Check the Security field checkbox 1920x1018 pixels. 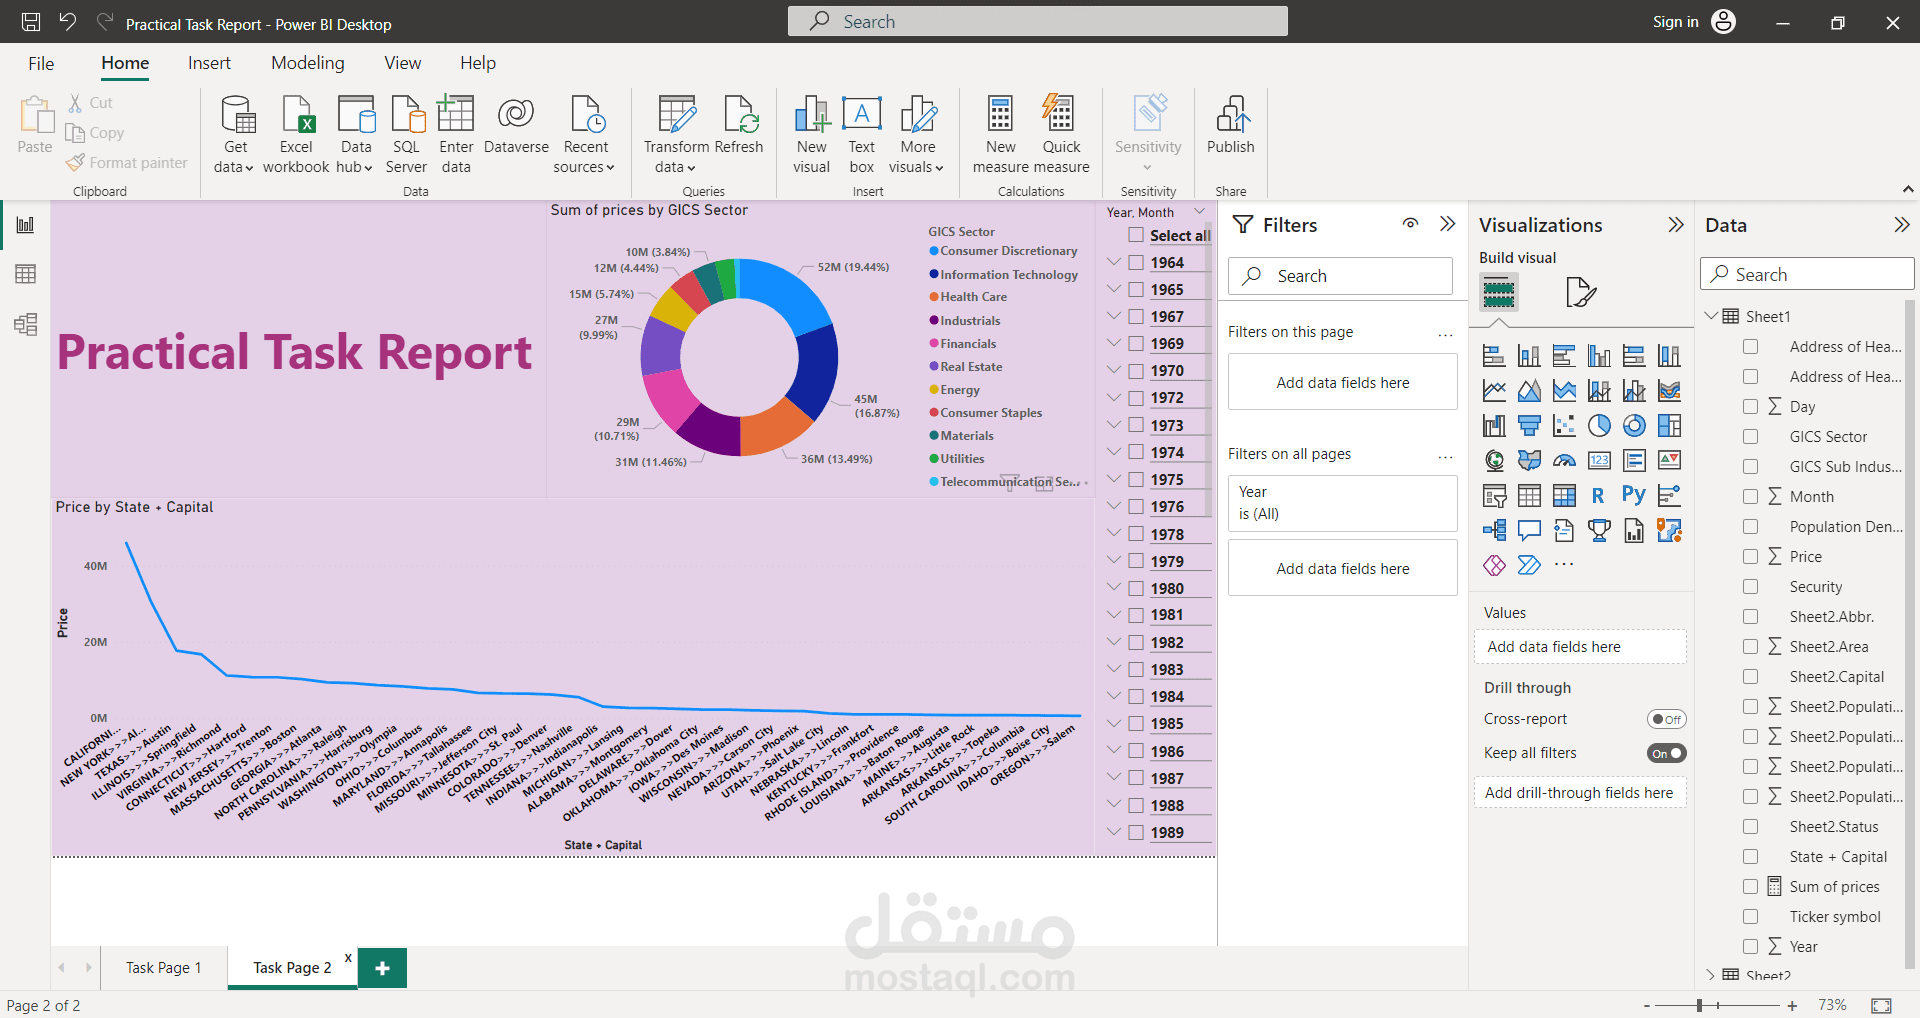coord(1750,587)
